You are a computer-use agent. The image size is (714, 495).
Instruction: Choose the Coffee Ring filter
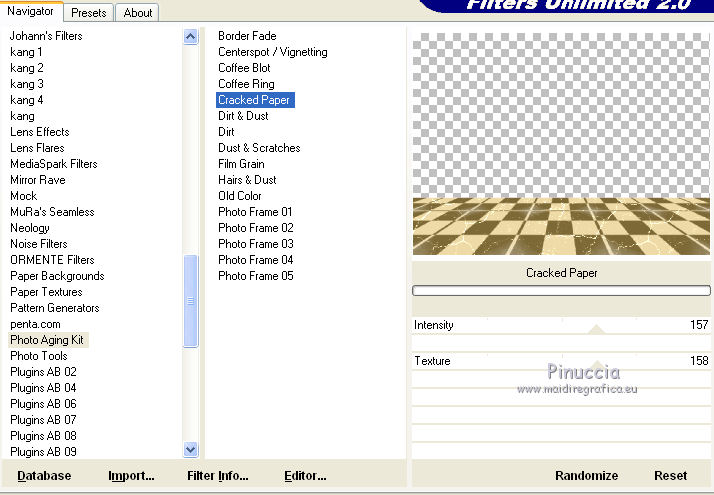tap(246, 84)
